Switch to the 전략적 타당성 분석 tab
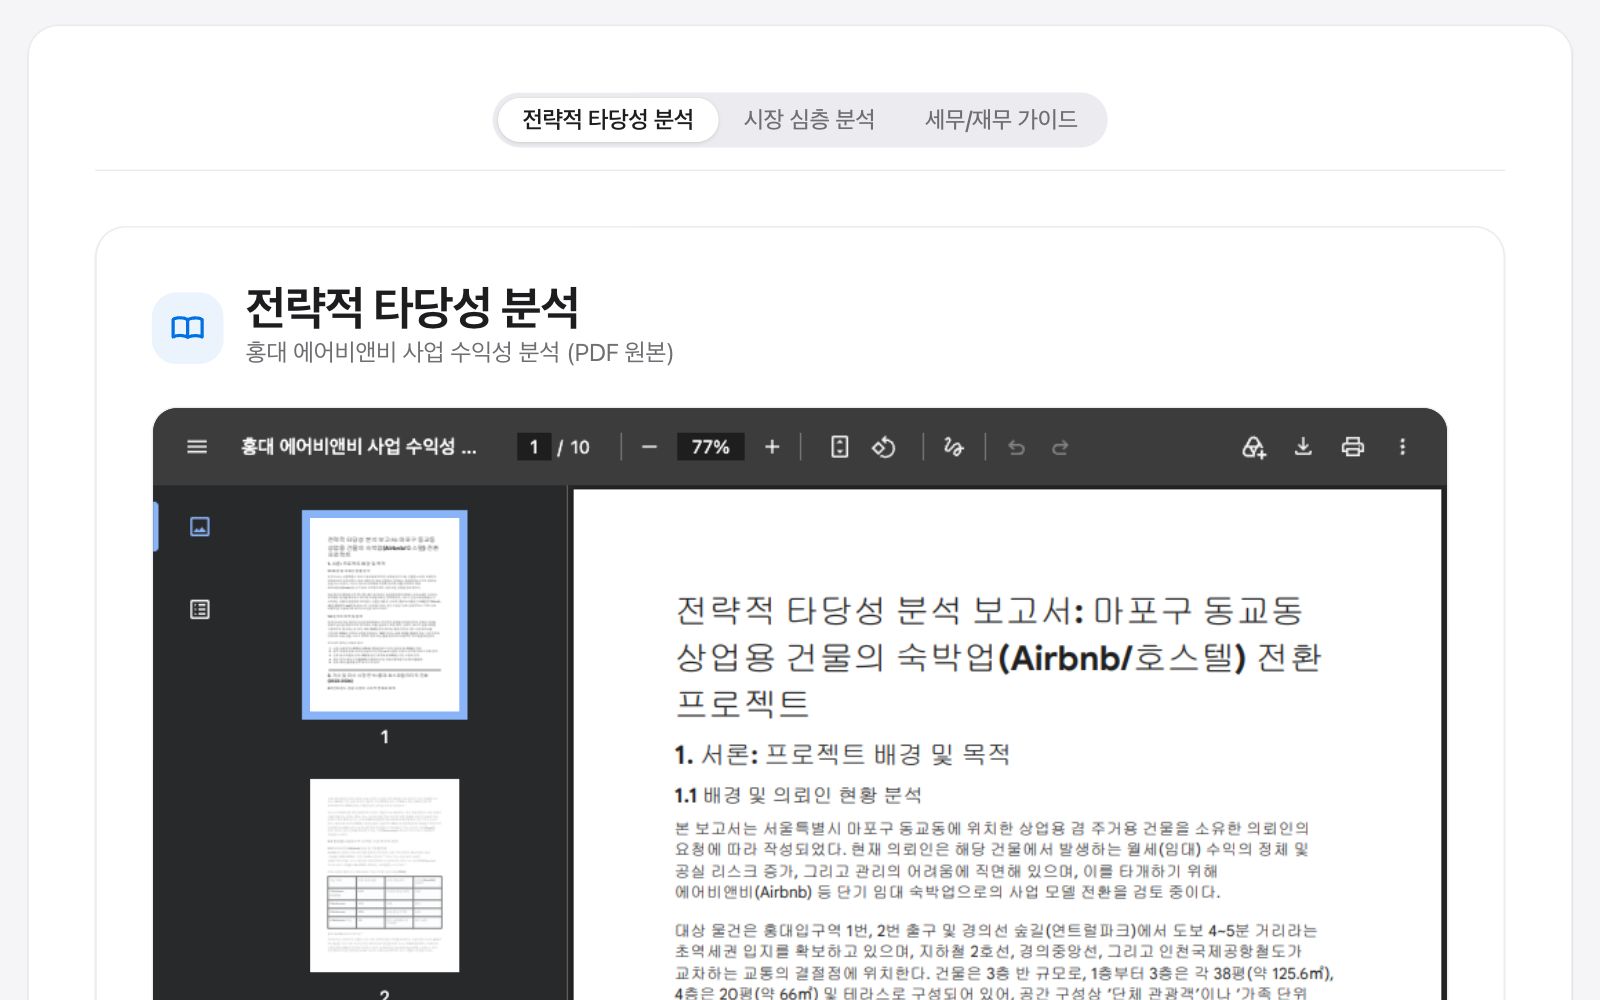The height and width of the screenshot is (1000, 1600). click(x=608, y=120)
